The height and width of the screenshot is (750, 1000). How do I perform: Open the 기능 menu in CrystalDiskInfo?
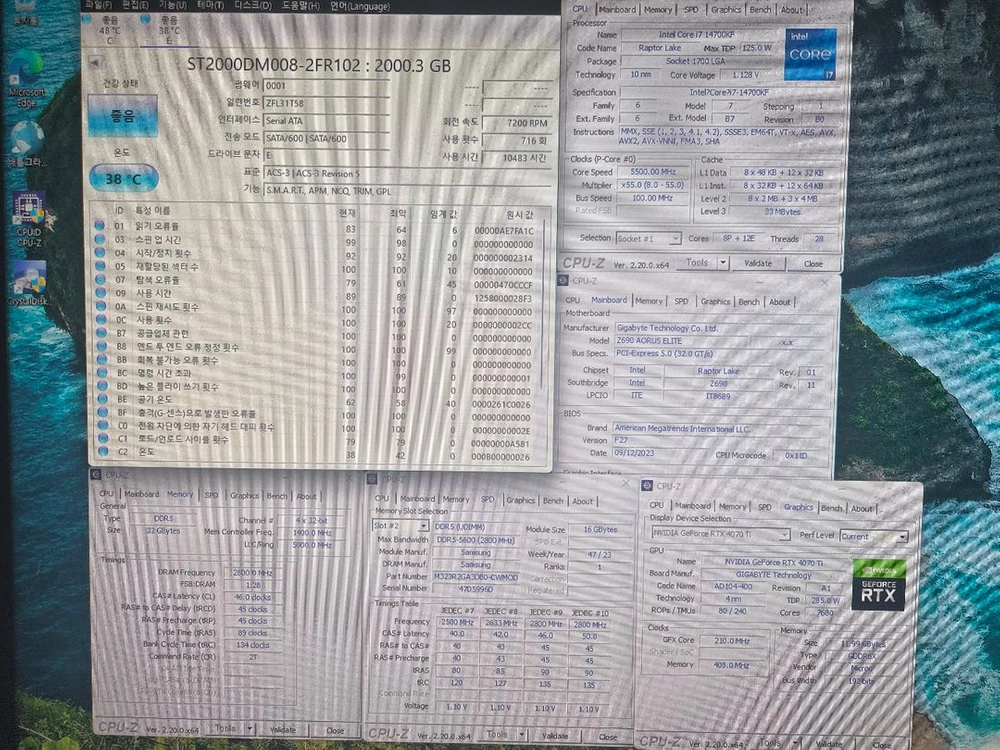(172, 5)
